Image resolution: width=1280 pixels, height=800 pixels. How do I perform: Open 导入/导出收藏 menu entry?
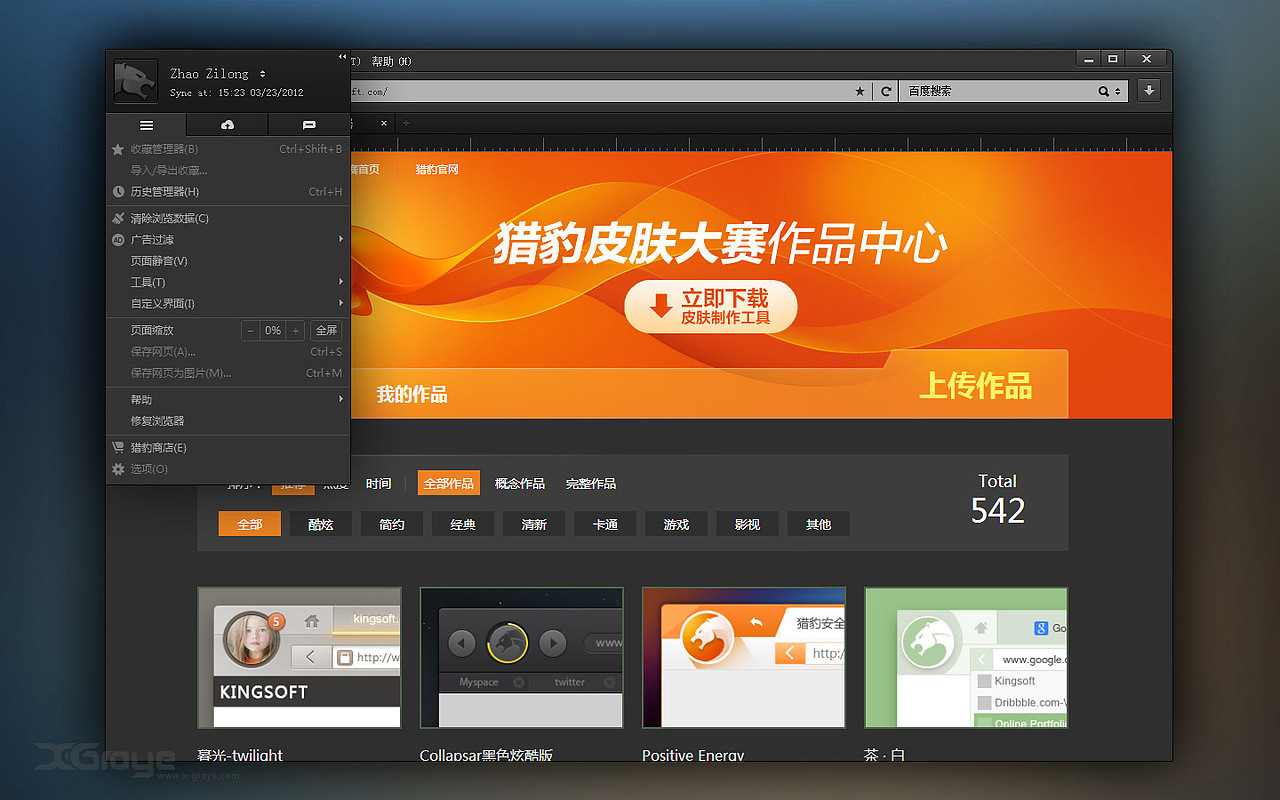[169, 170]
